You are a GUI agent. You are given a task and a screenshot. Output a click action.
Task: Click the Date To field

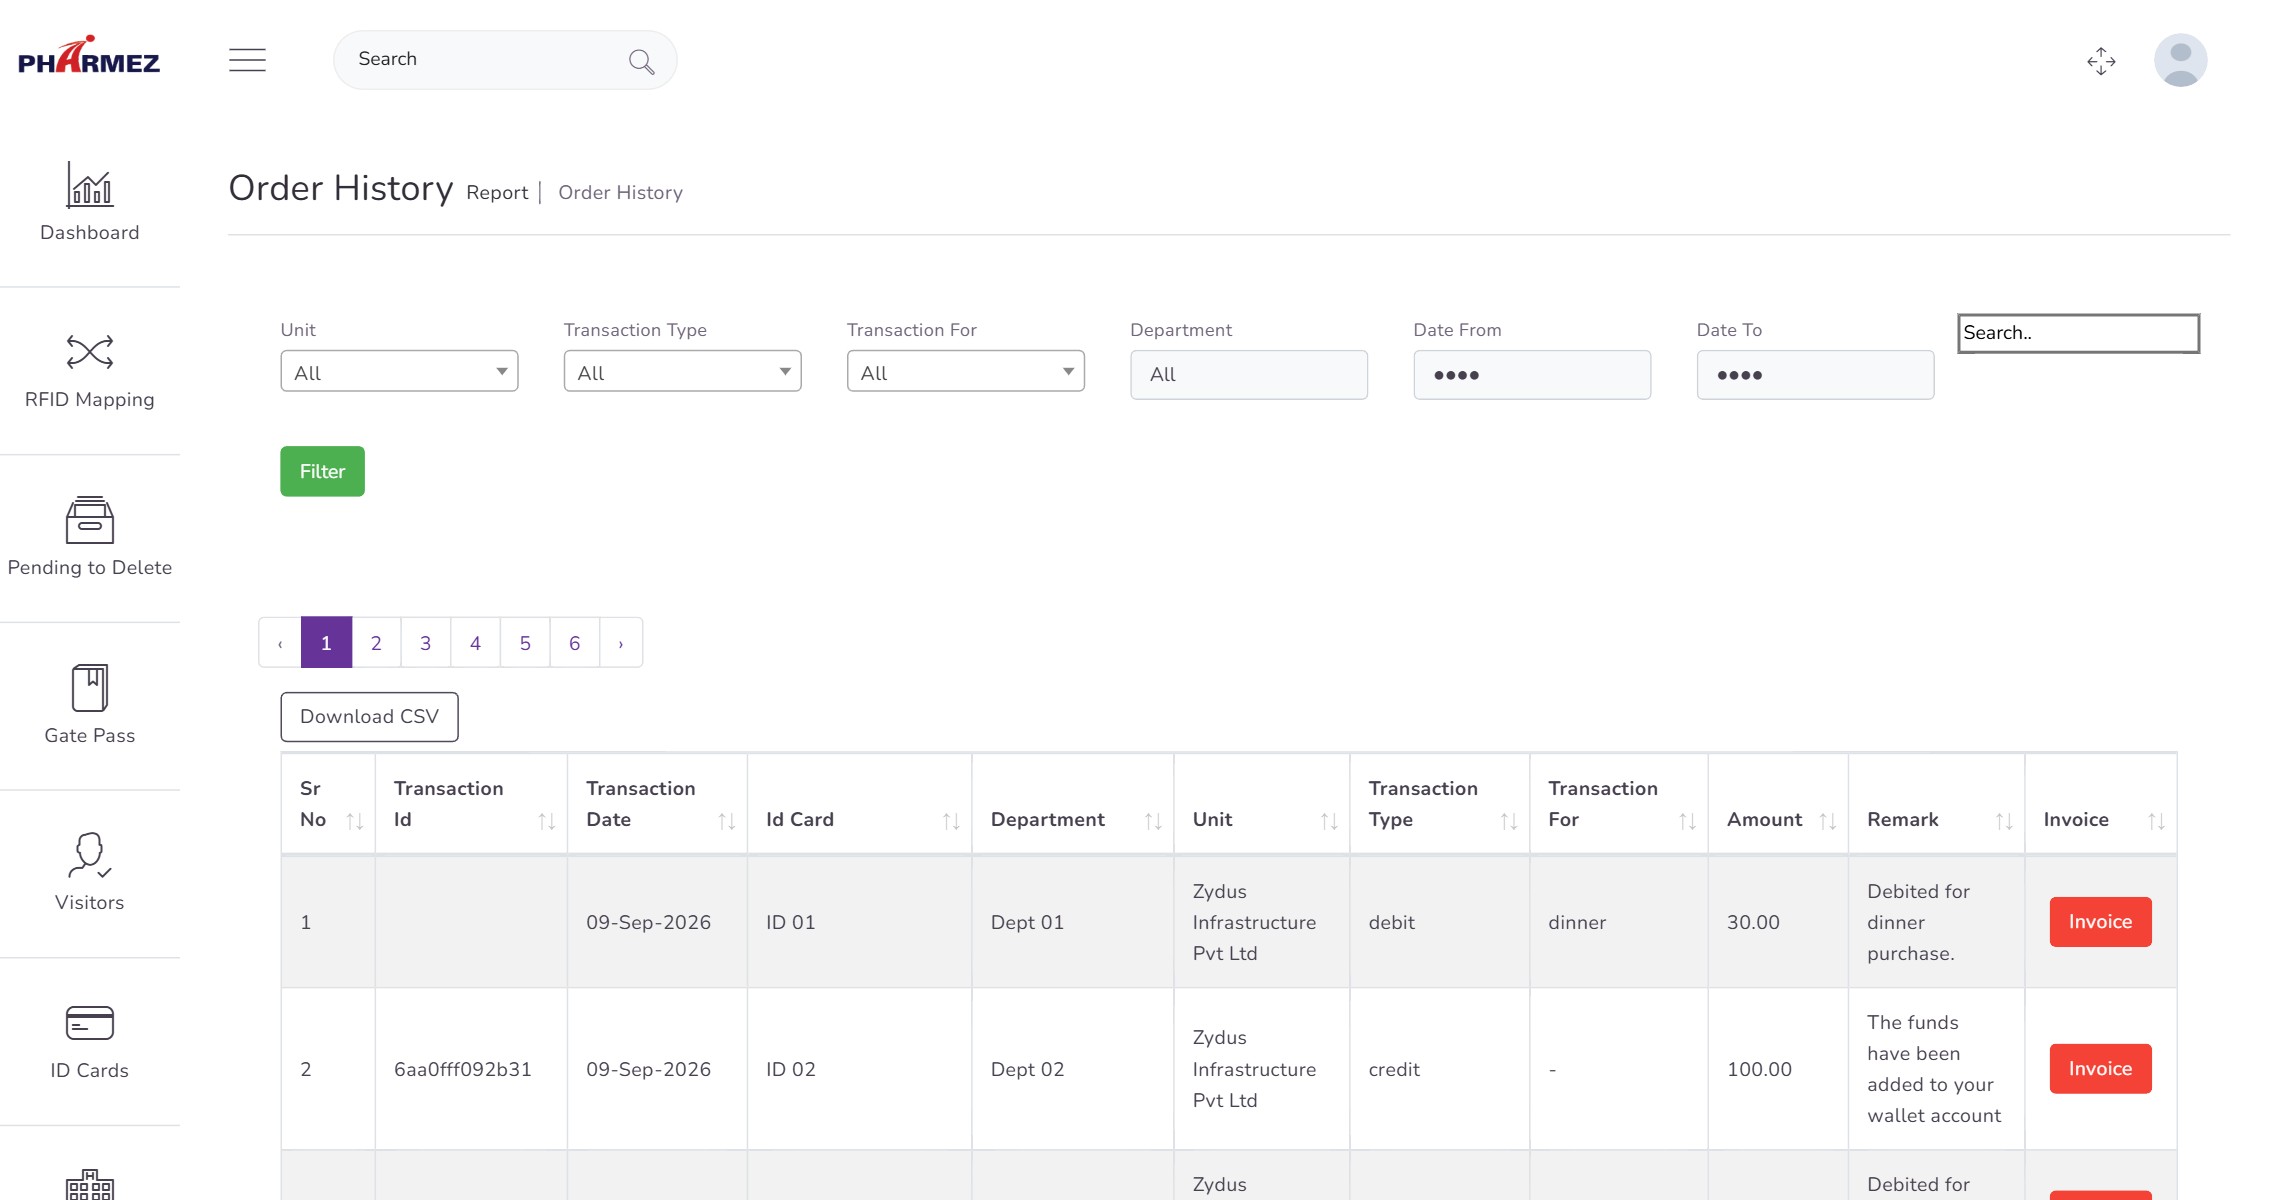tap(1815, 375)
